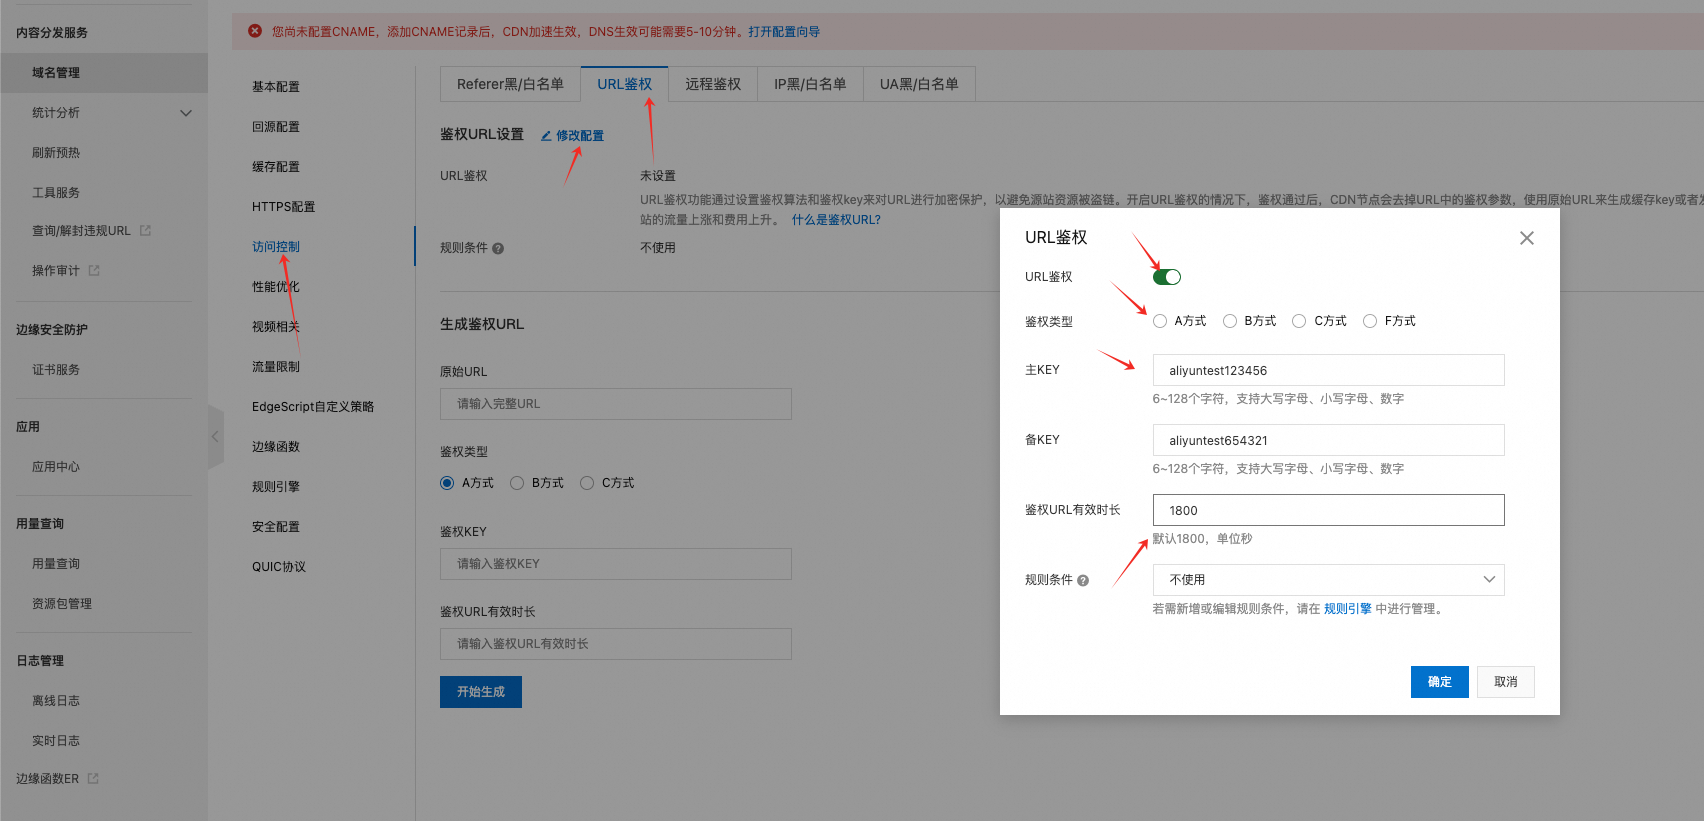
Task: Open 视频相关 in settings menu
Action: pyautogui.click(x=276, y=327)
